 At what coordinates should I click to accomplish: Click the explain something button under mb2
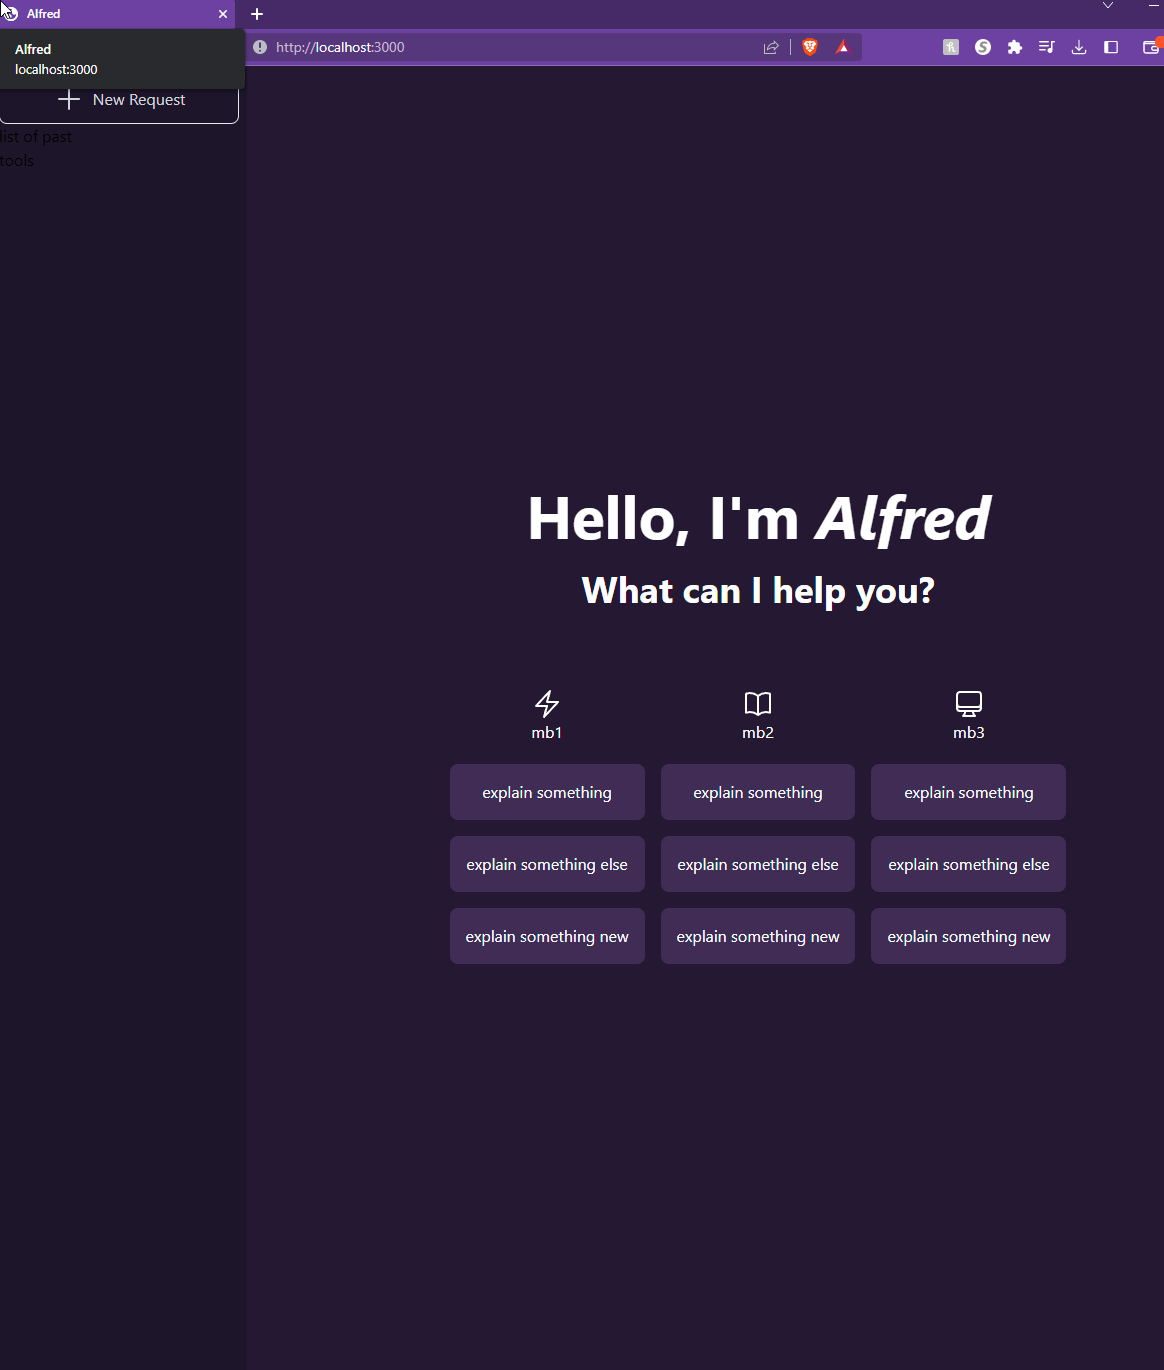(x=757, y=791)
